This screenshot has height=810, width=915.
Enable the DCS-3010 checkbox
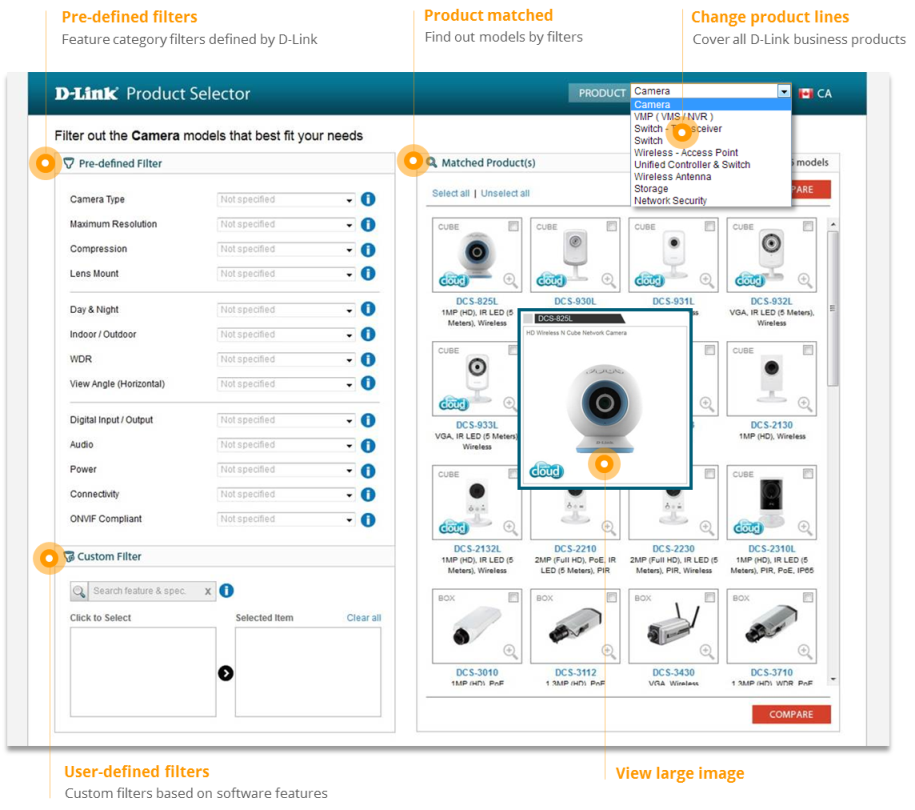tap(513, 597)
